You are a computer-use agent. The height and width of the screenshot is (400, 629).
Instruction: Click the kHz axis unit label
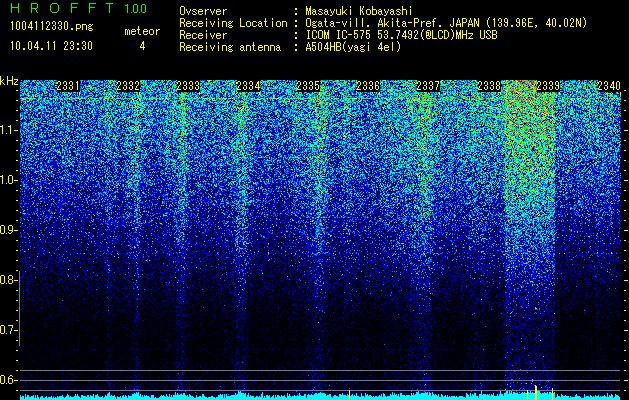click(9, 81)
